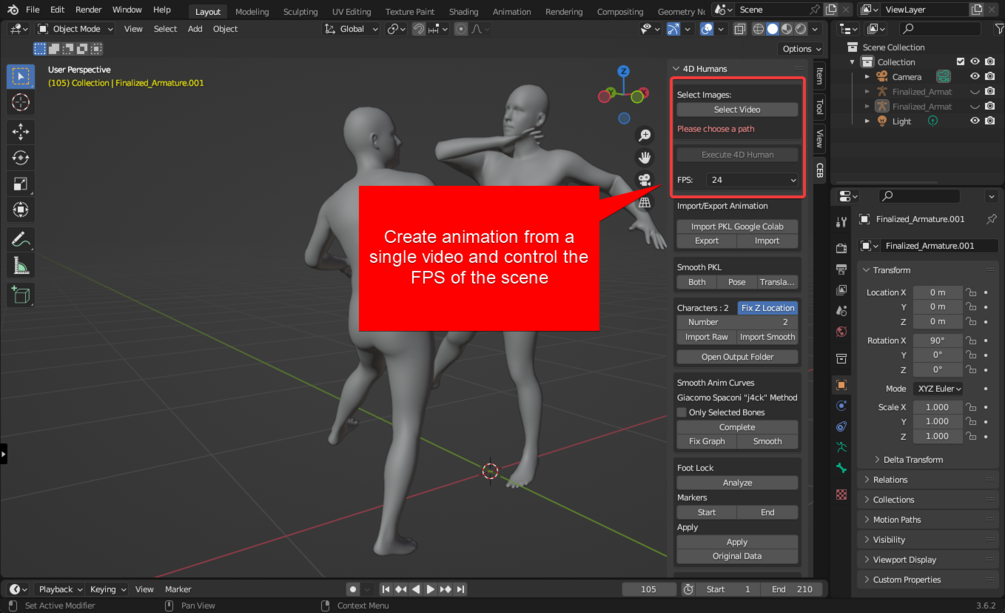Open the outliner filter funnel icon
The image size is (1005, 613).
tap(999, 29)
